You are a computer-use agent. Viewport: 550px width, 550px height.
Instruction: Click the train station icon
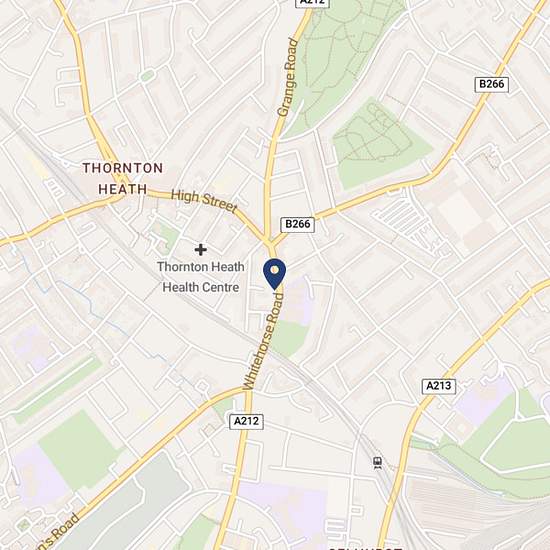(377, 463)
